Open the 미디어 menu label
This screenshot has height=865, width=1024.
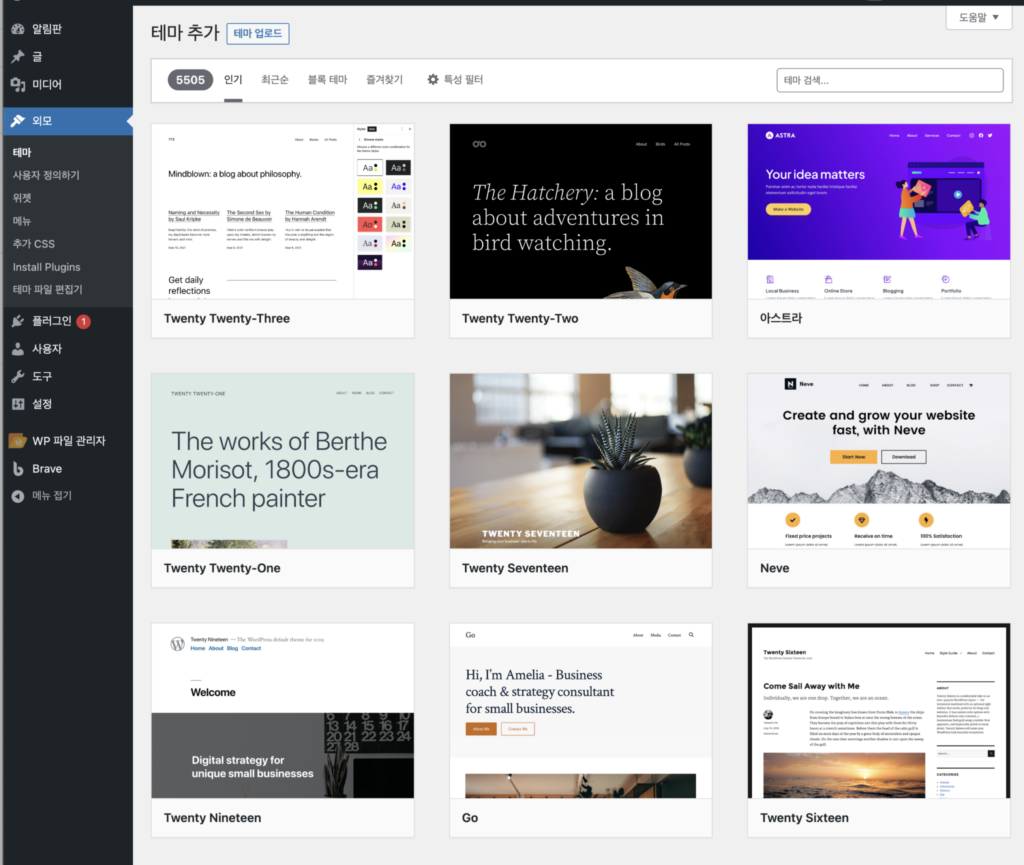[47, 84]
